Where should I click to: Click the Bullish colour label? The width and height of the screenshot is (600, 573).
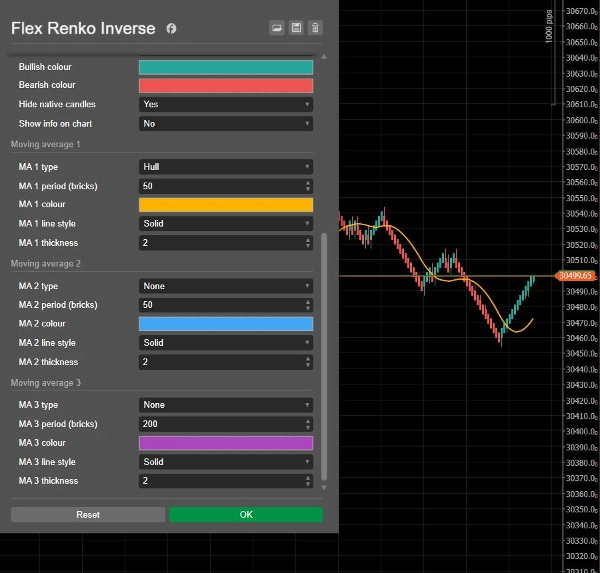click(x=45, y=67)
